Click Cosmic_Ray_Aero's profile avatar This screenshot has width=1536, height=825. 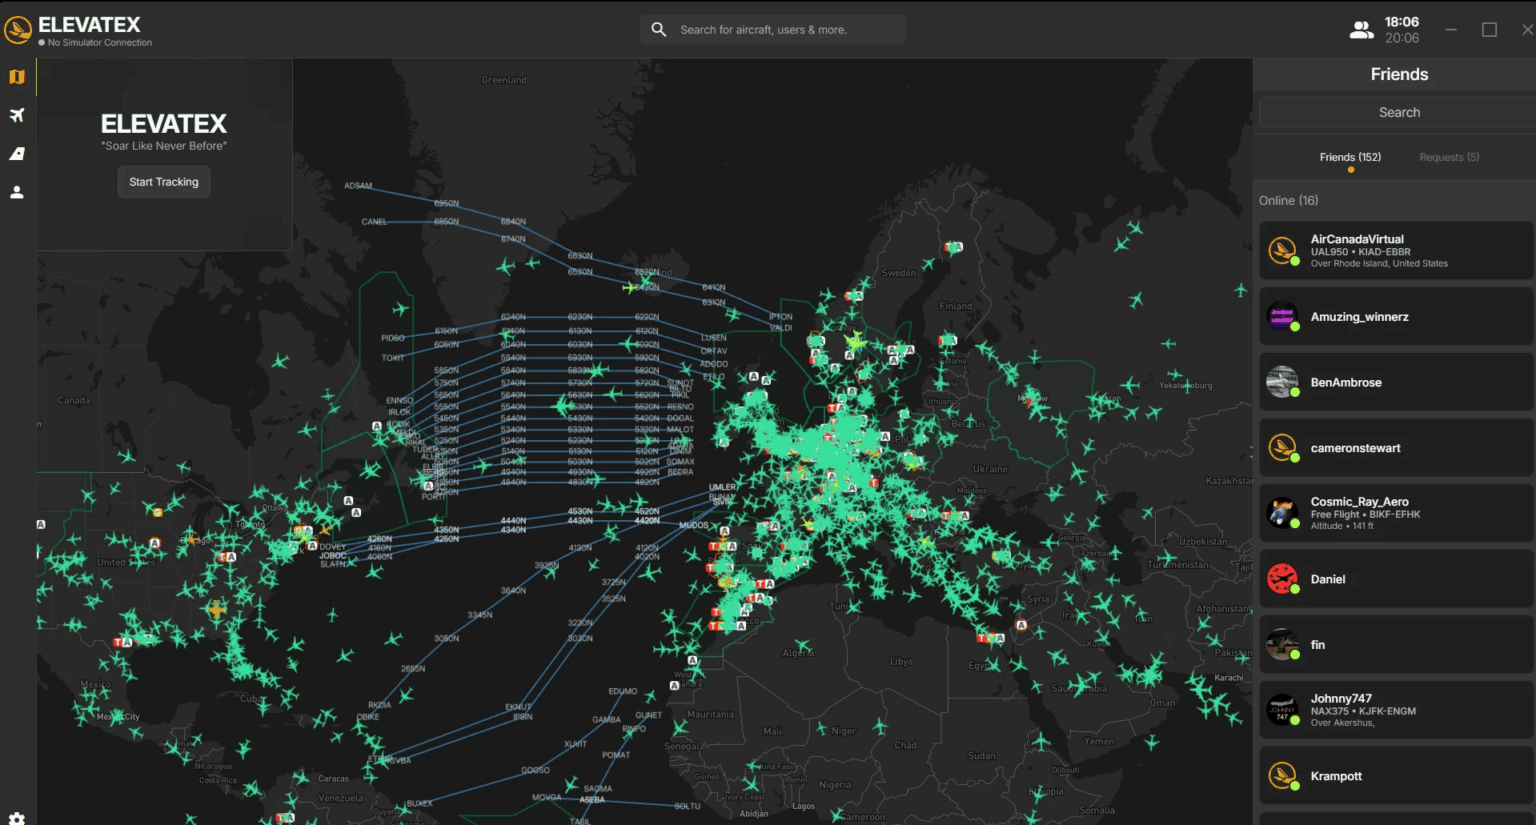[x=1283, y=513]
